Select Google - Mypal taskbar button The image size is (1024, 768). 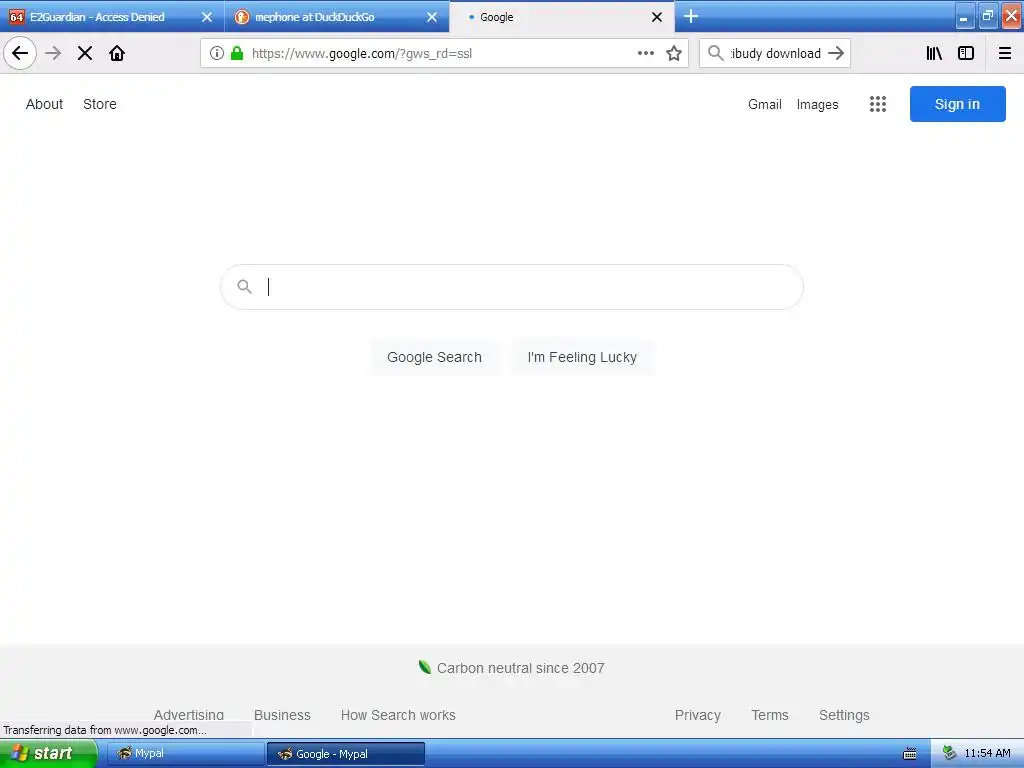pos(345,754)
